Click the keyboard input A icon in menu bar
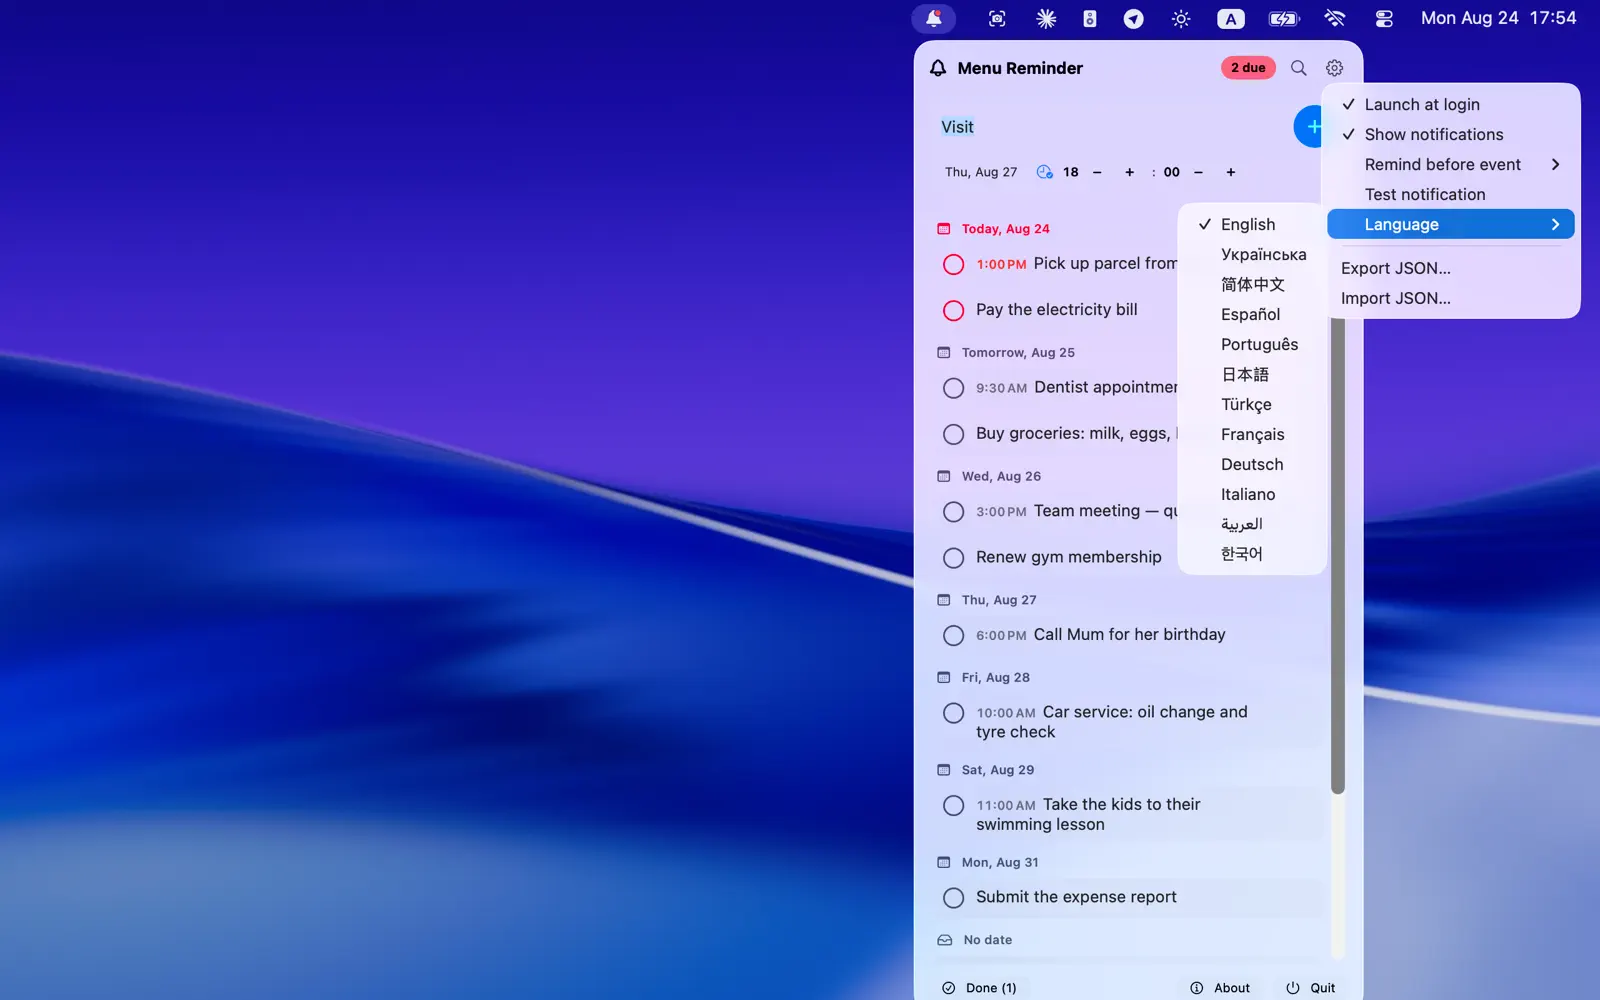Screen dimensions: 1600x1000 [1231, 18]
